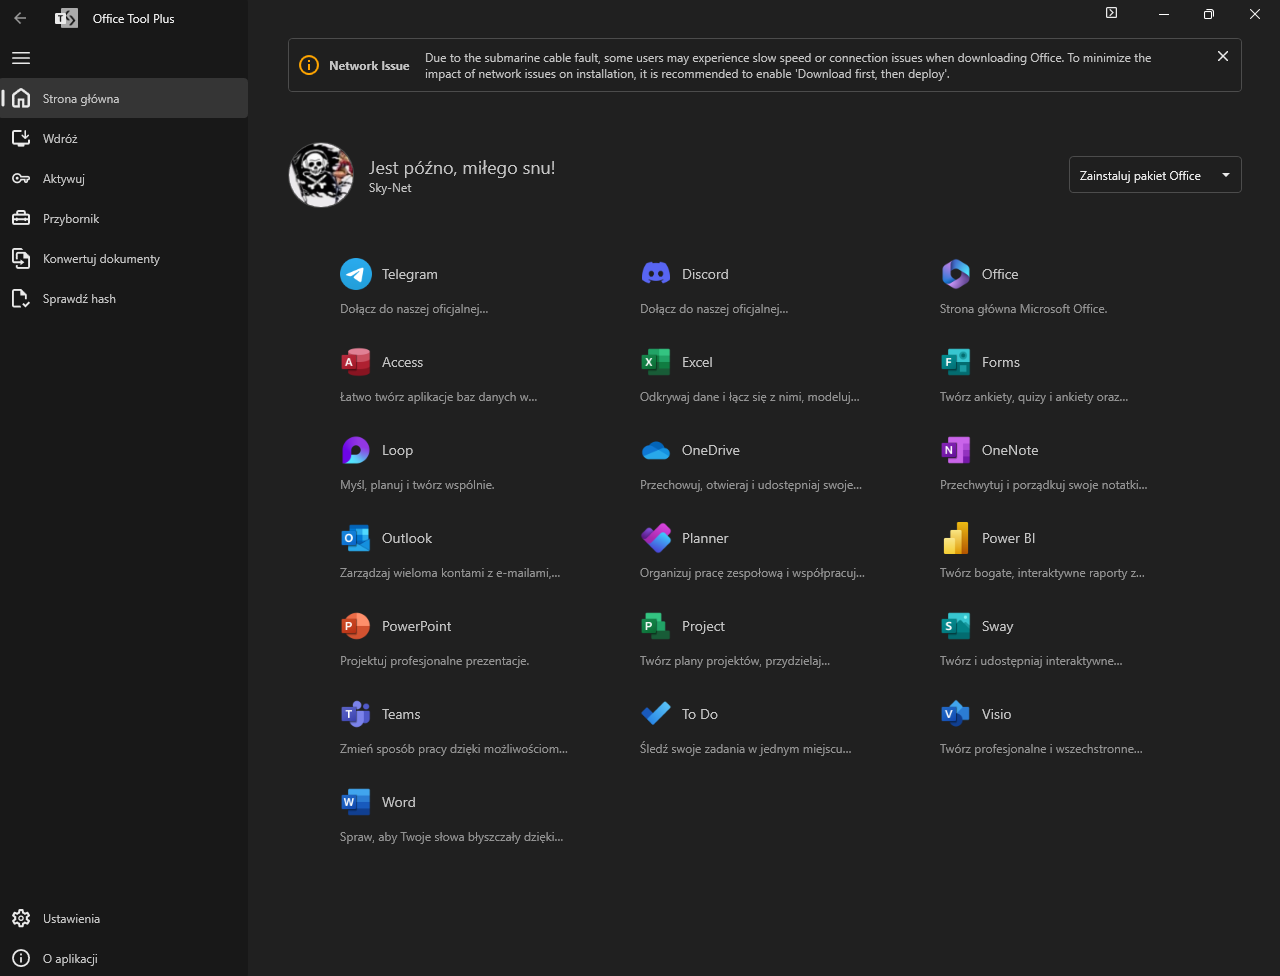Click 'Projektuj profesjonalne prezentacje.' description

[434, 661]
